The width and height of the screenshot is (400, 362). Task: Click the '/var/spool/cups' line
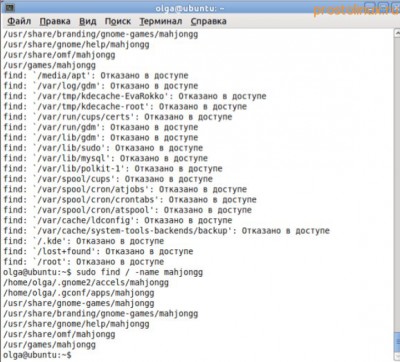108,179
